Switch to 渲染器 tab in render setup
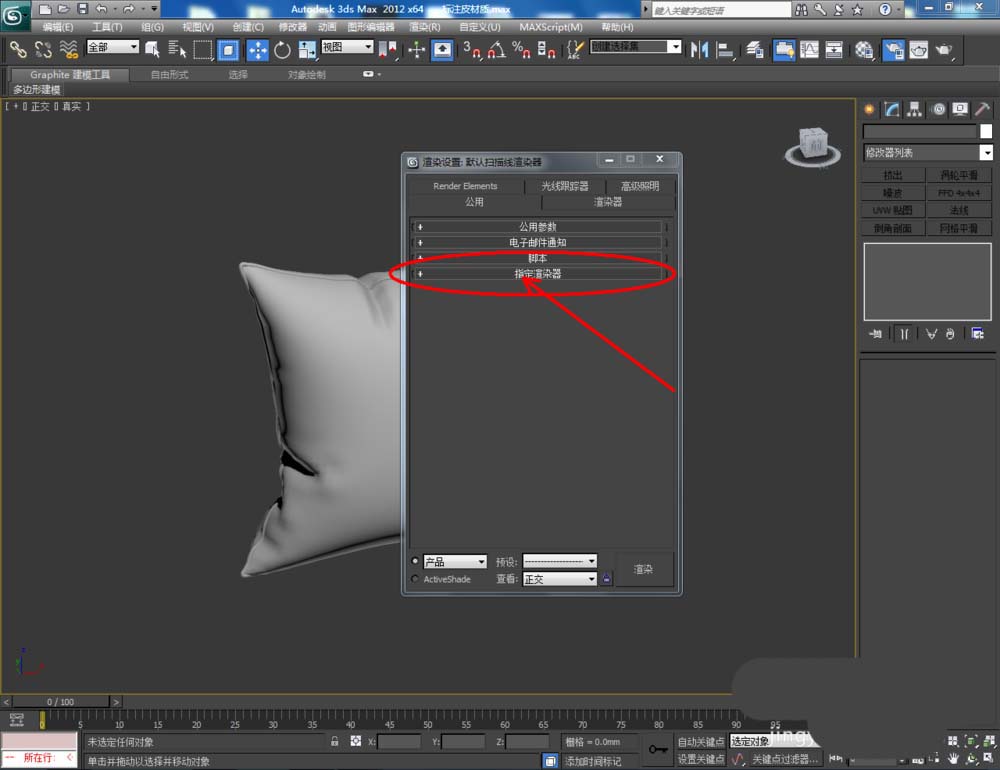This screenshot has height=770, width=1000. [x=608, y=202]
